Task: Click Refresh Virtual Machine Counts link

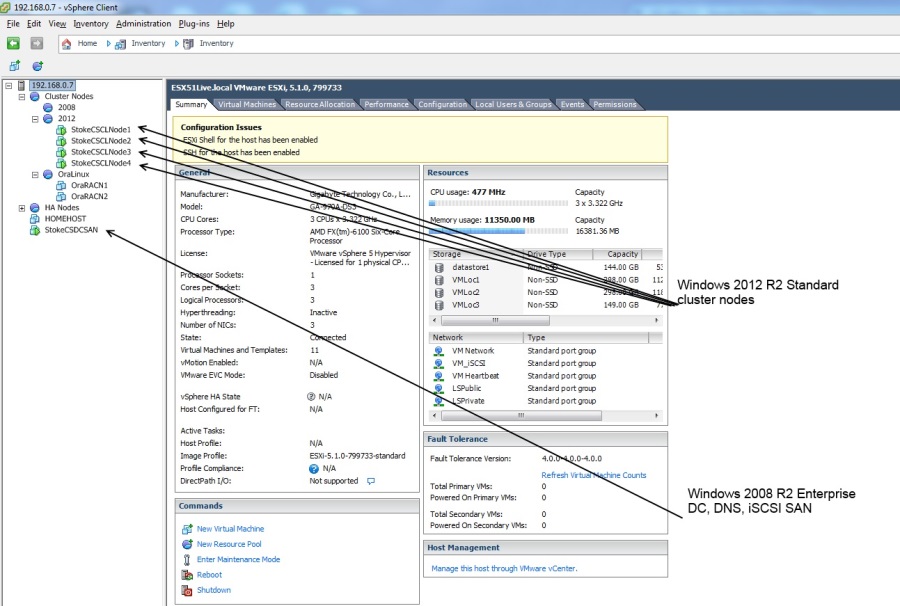Action: coord(593,475)
